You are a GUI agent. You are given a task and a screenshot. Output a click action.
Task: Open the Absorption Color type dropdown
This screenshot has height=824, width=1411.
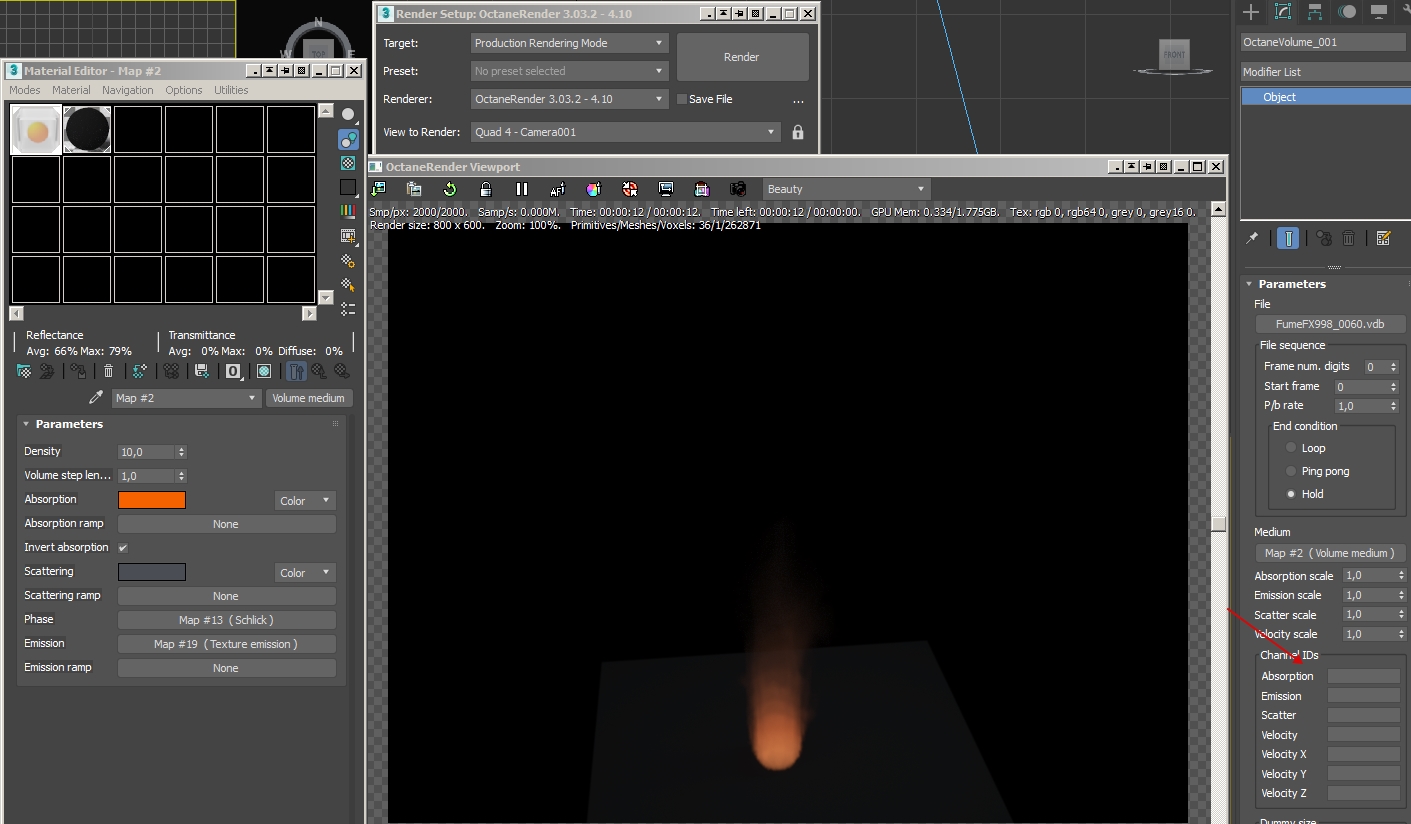pos(305,500)
